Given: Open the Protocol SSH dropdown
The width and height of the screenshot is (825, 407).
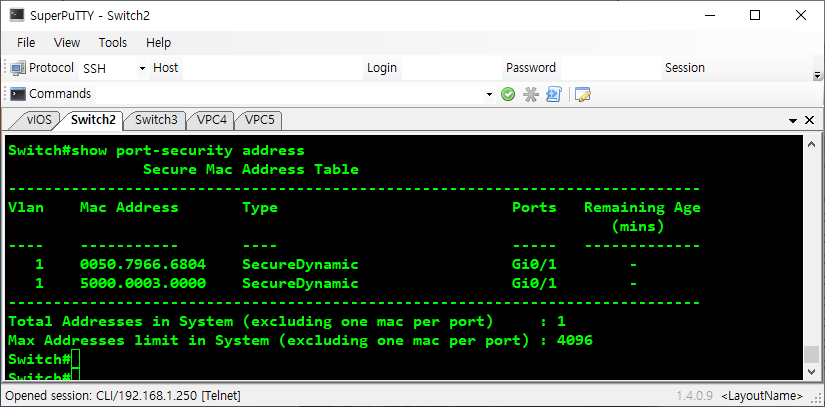Looking at the screenshot, I should [x=142, y=68].
